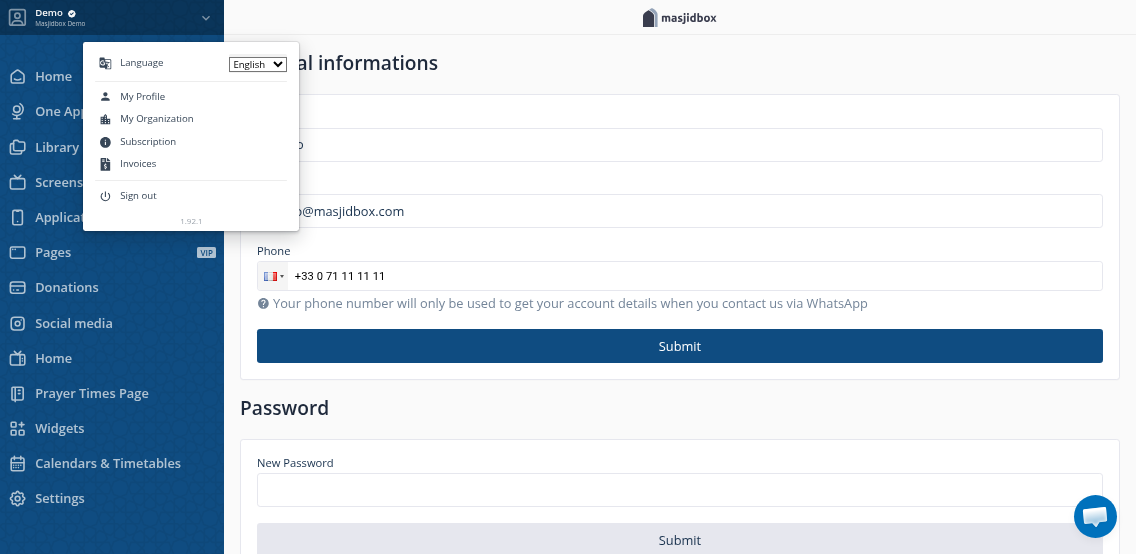Click the Invoices document icon
The width and height of the screenshot is (1136, 554).
(x=105, y=164)
